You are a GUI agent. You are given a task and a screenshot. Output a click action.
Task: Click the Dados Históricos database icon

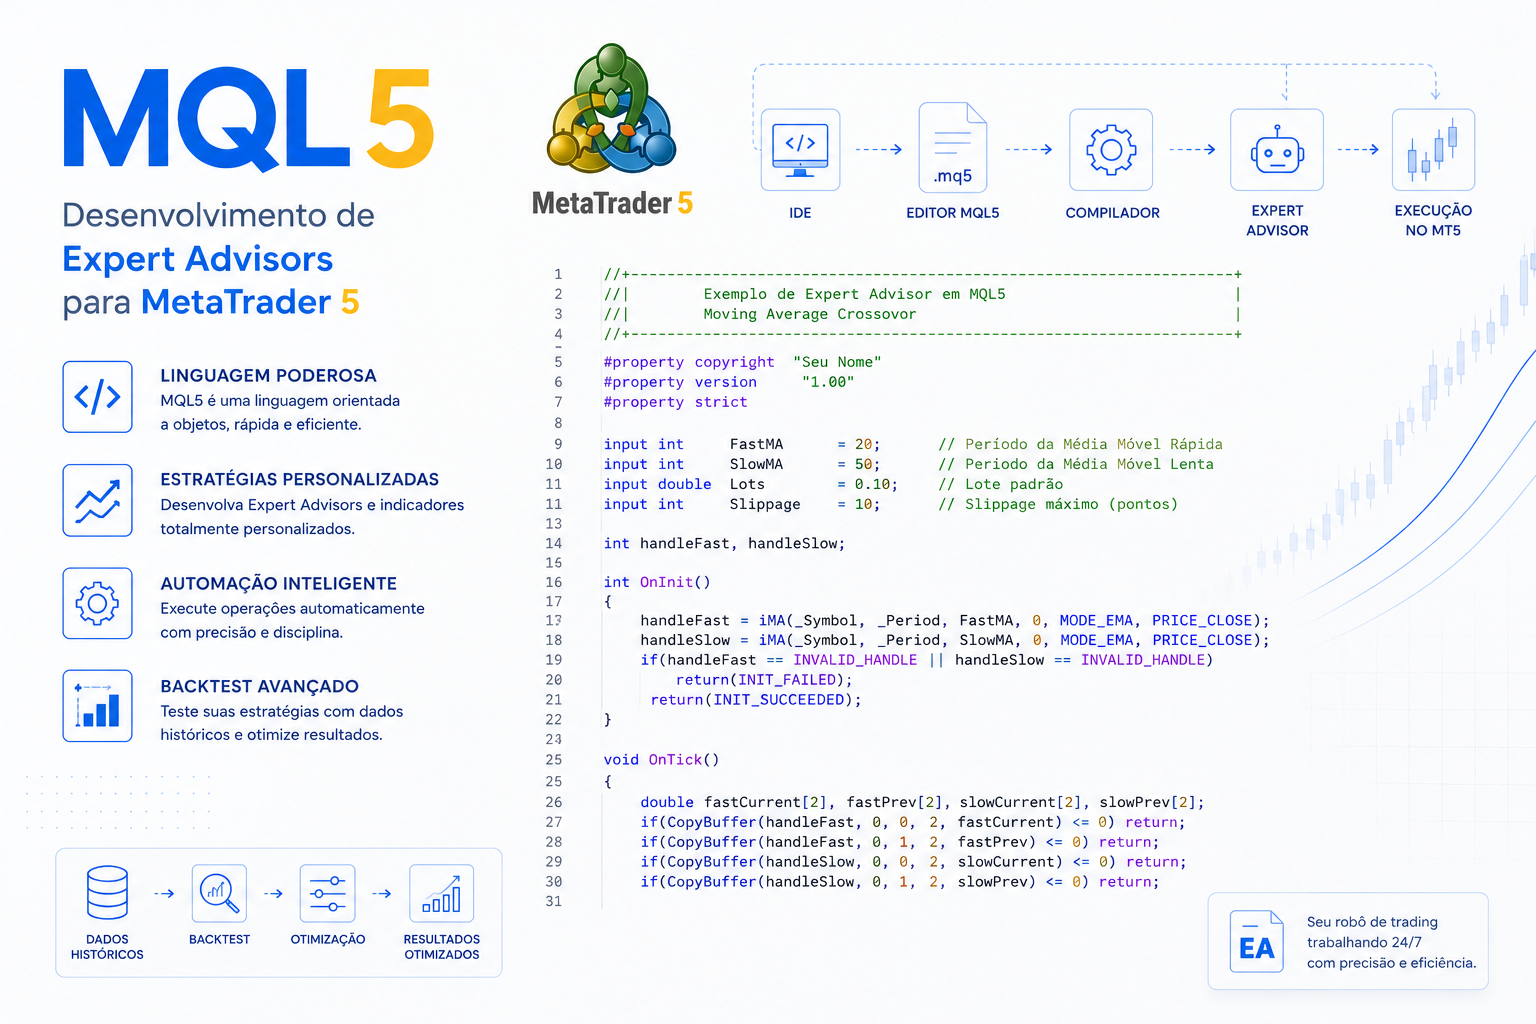[107, 893]
